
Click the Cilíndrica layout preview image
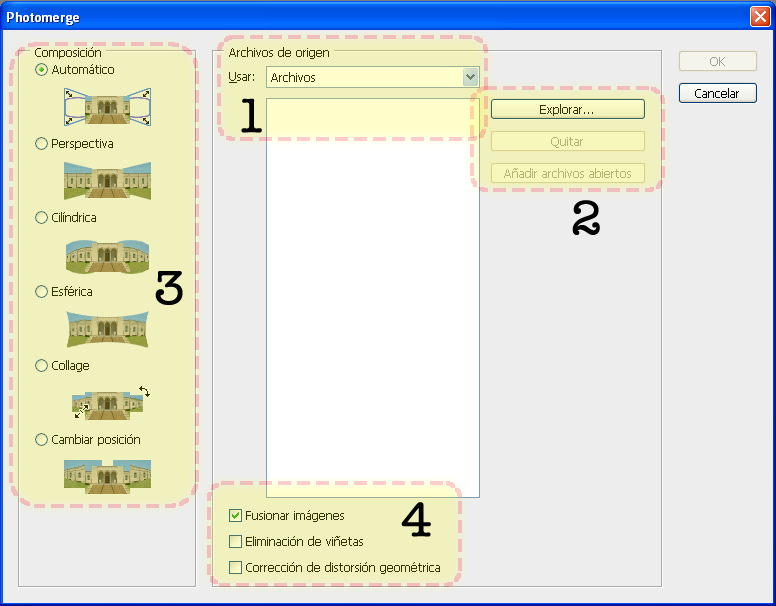point(107,256)
